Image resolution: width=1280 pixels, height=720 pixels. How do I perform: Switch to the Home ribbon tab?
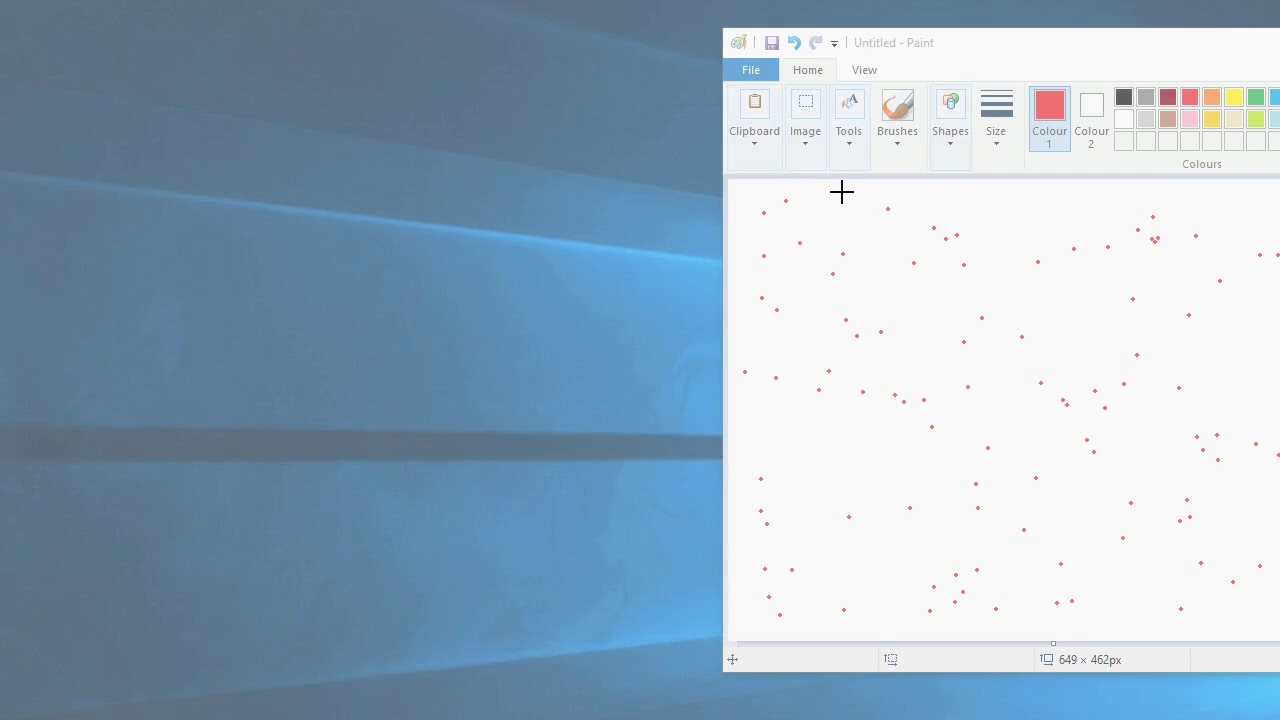coord(808,70)
